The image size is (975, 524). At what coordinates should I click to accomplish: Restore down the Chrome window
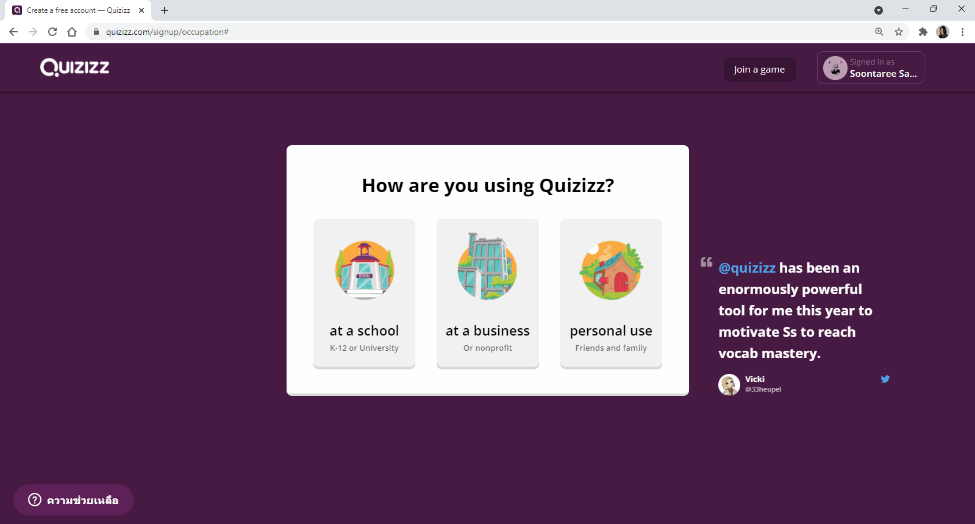pyautogui.click(x=933, y=9)
